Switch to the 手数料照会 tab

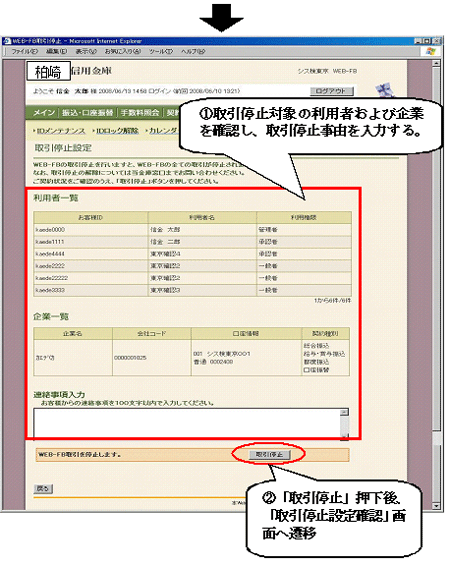click(x=140, y=113)
